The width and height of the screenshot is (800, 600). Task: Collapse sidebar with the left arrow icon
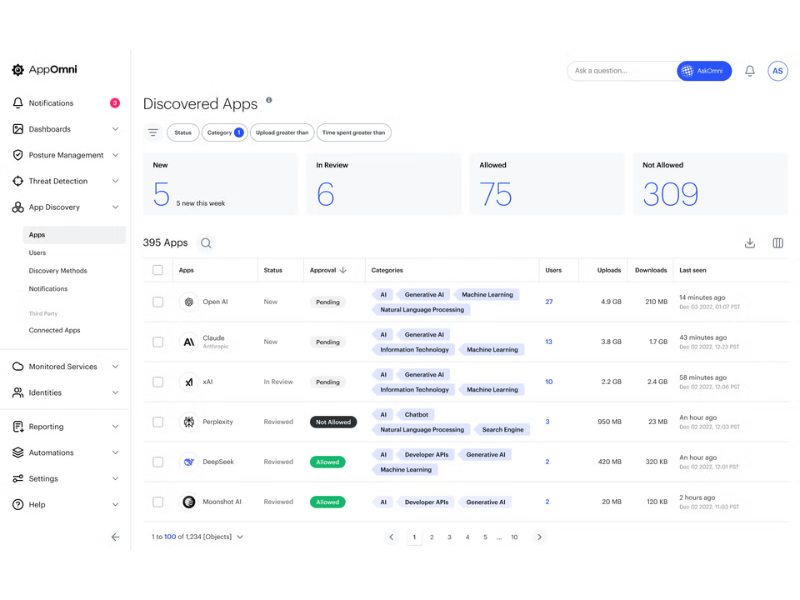[x=115, y=537]
